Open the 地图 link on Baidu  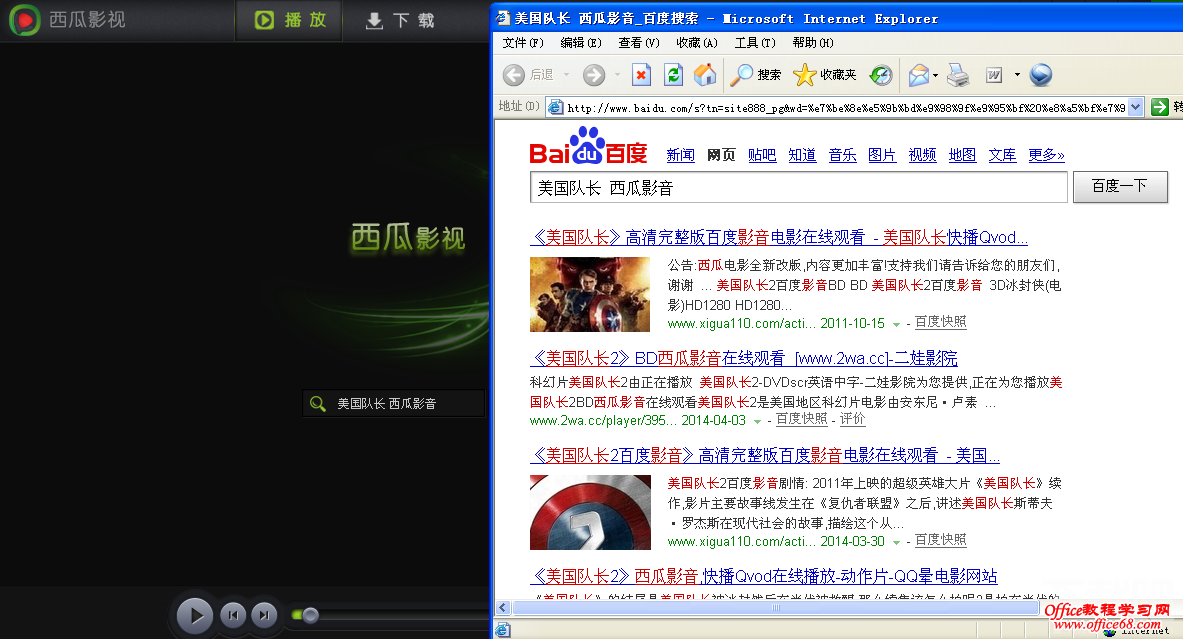(962, 155)
